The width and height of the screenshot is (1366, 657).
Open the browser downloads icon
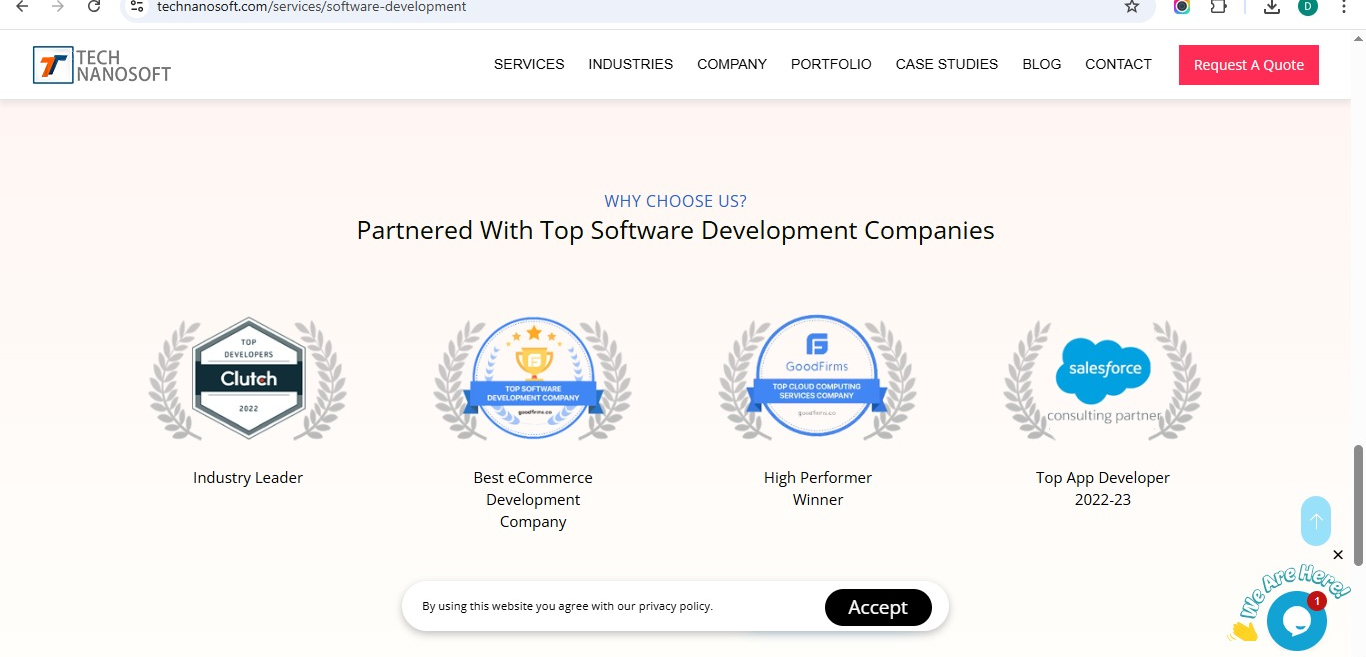pos(1272,7)
